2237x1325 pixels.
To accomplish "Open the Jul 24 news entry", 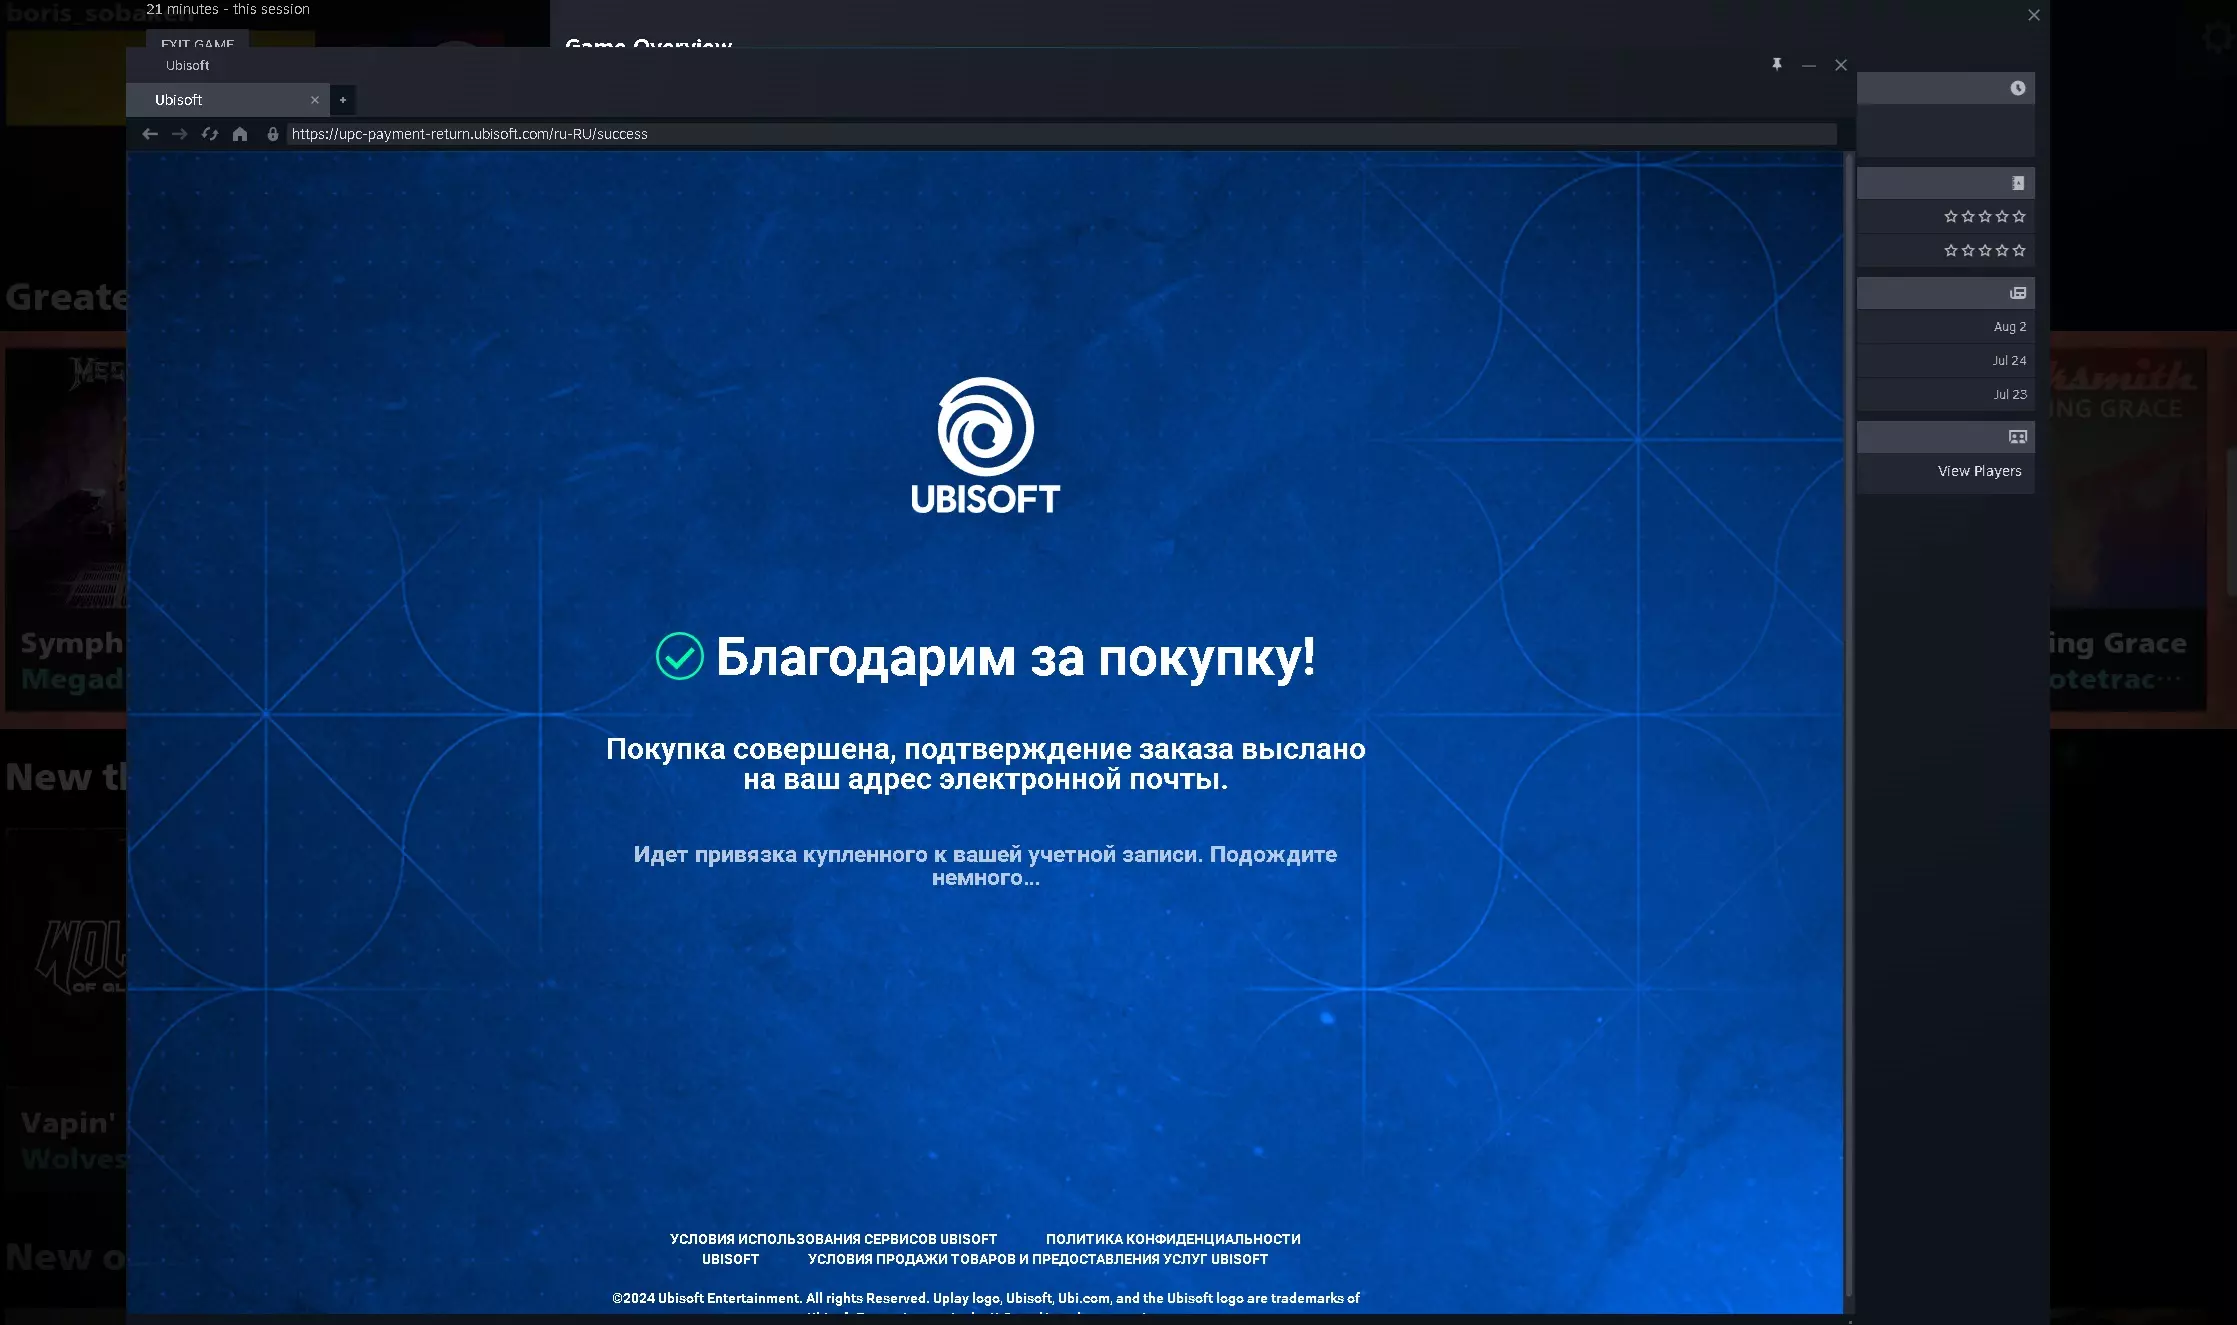I will click(x=2009, y=361).
